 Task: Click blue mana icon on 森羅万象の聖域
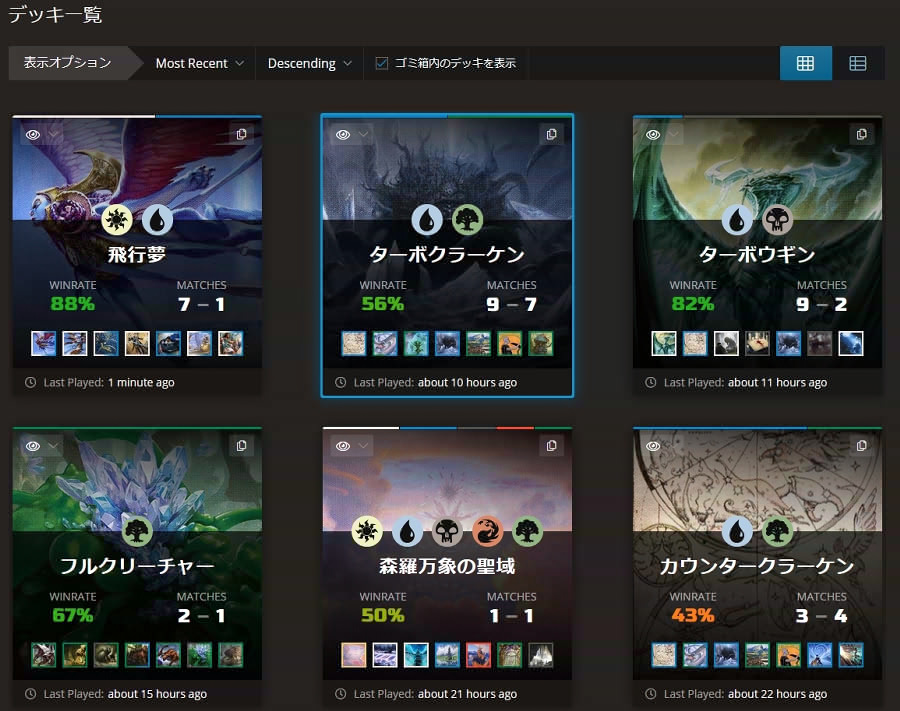tap(407, 531)
